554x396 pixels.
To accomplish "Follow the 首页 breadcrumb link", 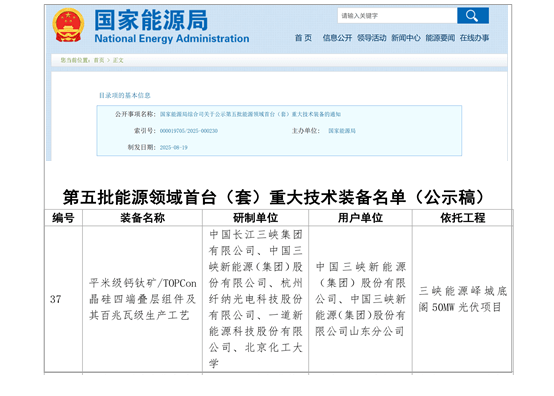I will 99,60.
